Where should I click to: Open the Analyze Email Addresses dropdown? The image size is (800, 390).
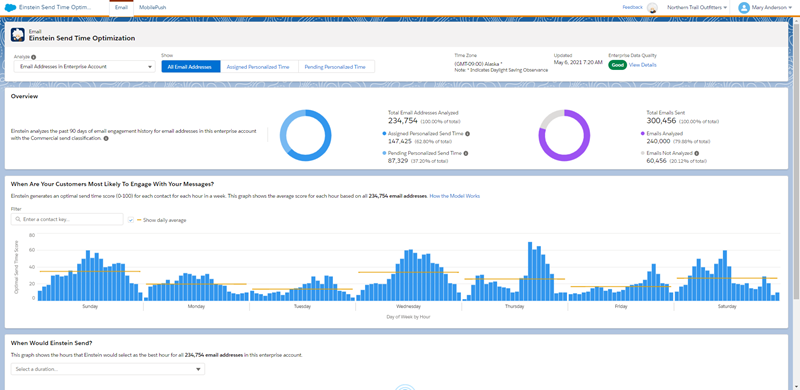(85, 66)
